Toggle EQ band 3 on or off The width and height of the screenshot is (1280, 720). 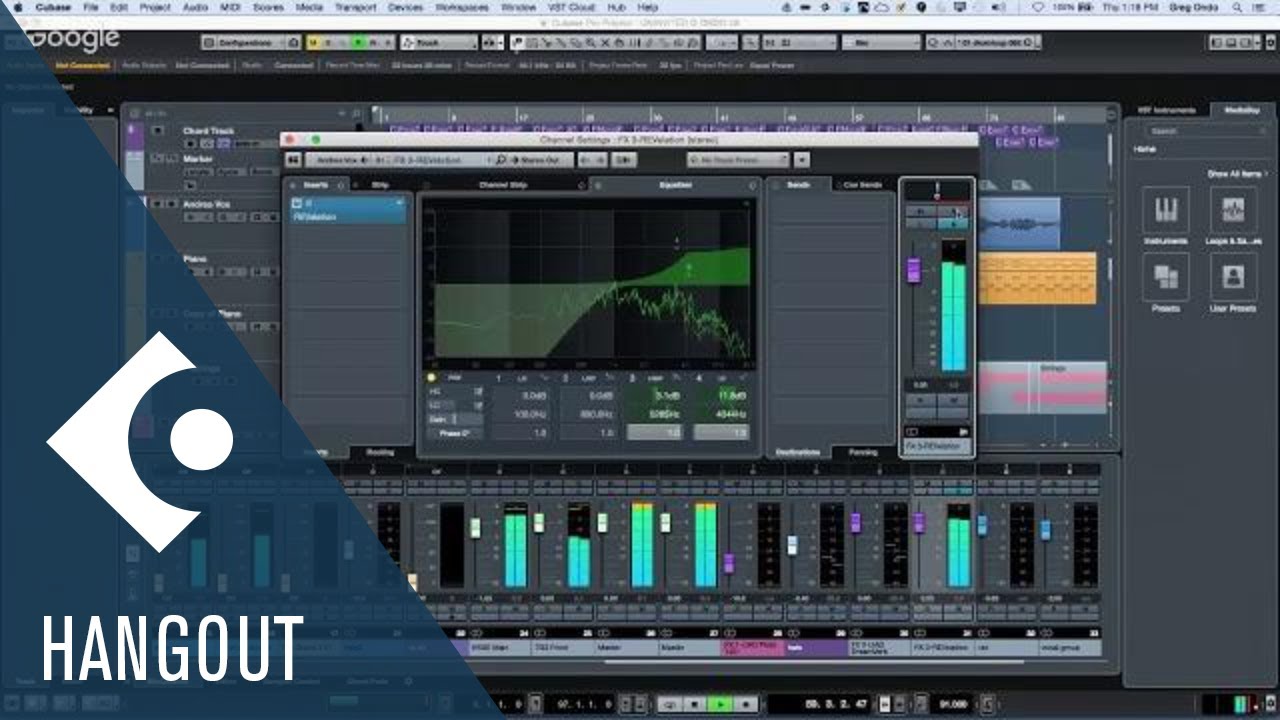click(632, 378)
